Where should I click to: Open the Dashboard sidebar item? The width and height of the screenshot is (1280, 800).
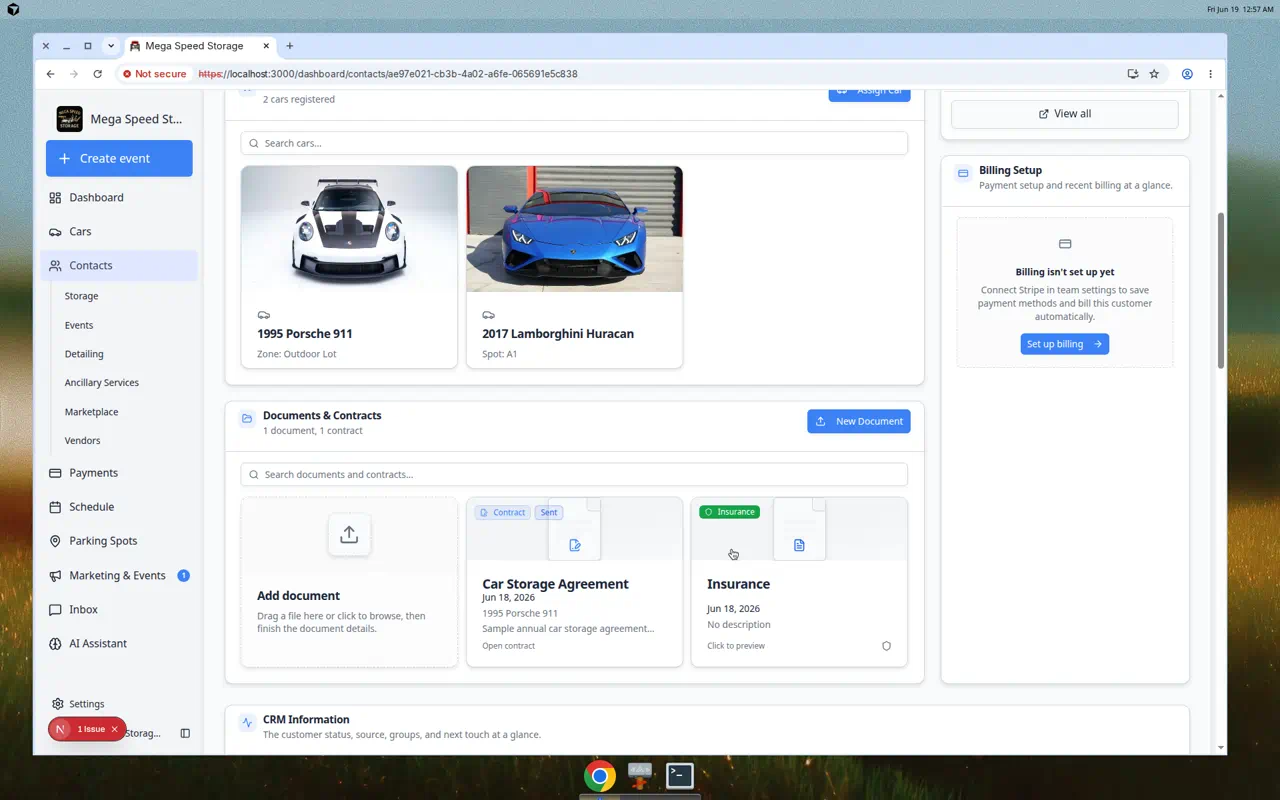tap(119, 198)
